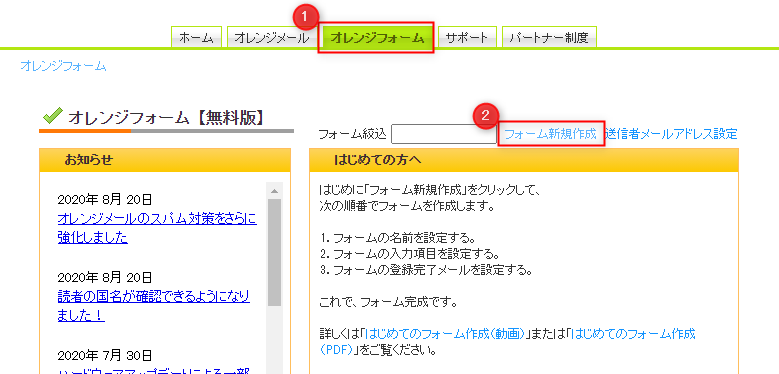Go to the パートナー制度 tab
Viewport: 779px width, 374px height.
tap(549, 37)
